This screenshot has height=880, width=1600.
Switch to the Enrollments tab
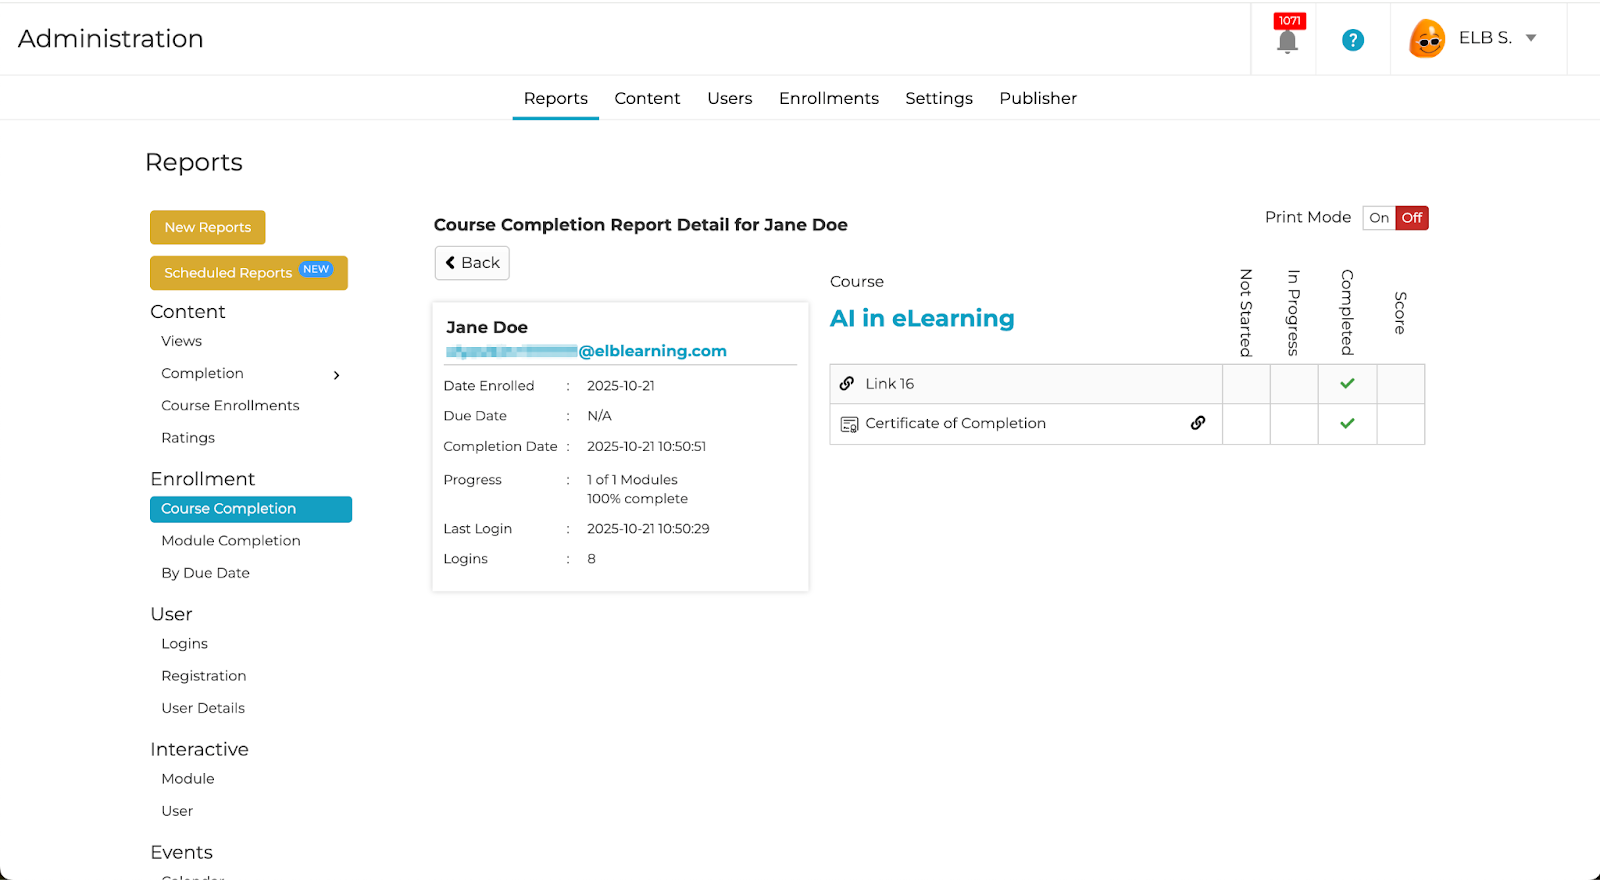(828, 98)
